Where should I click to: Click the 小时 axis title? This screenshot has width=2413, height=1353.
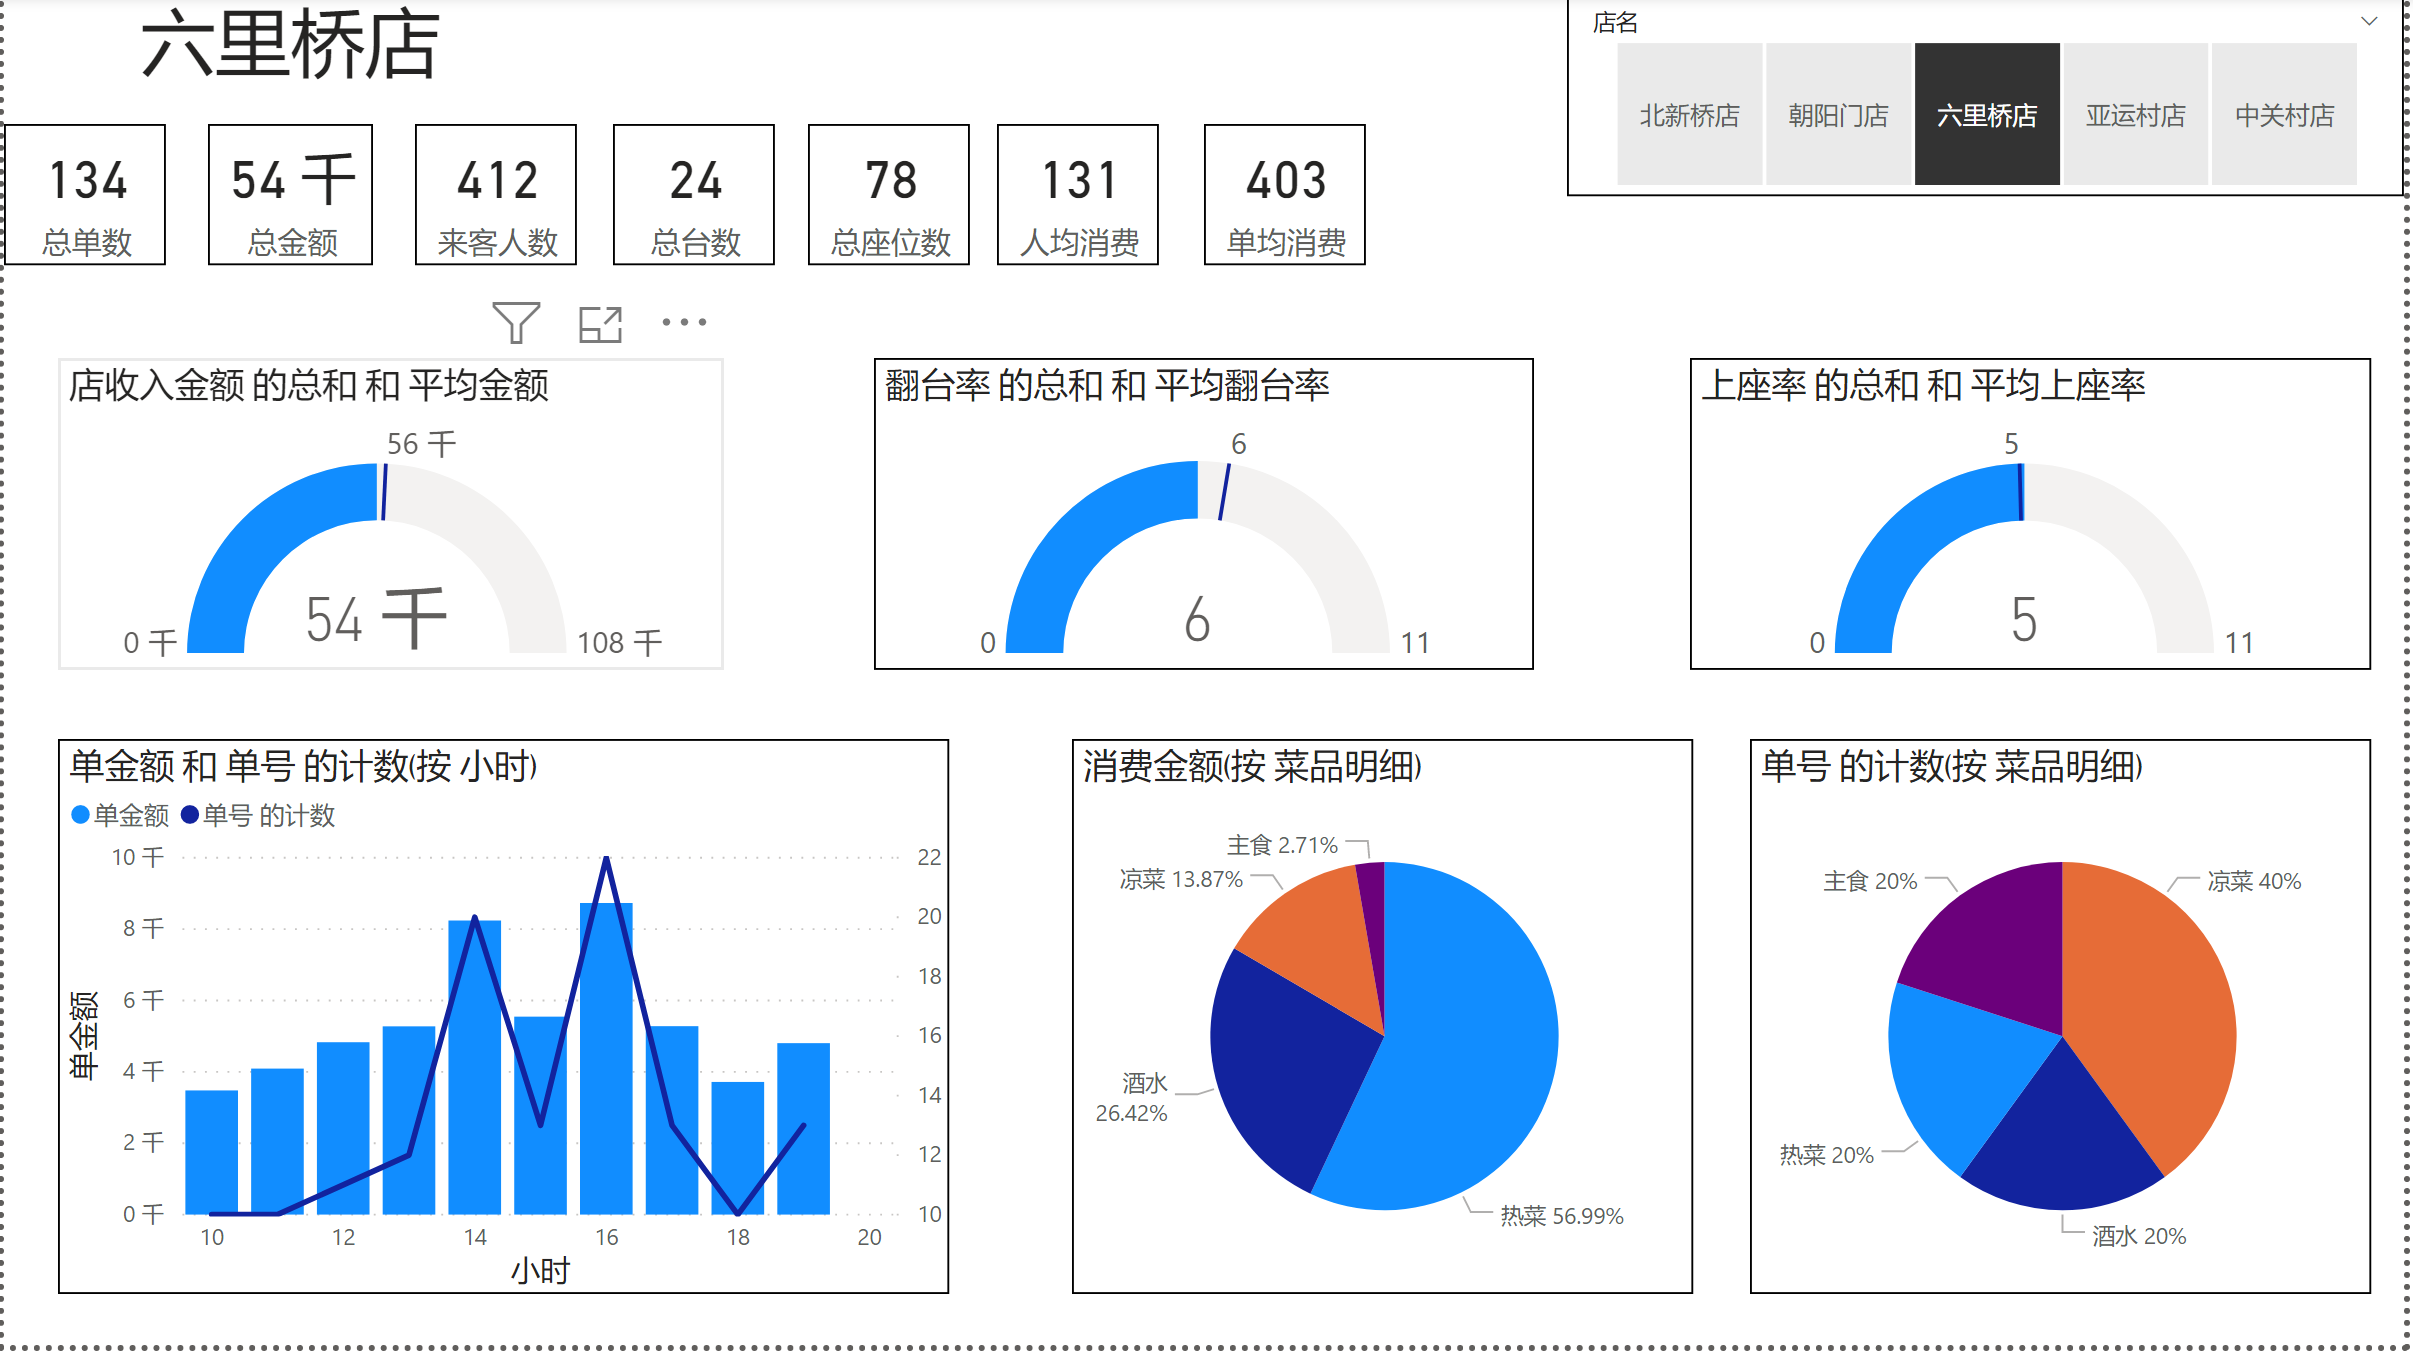coord(541,1271)
